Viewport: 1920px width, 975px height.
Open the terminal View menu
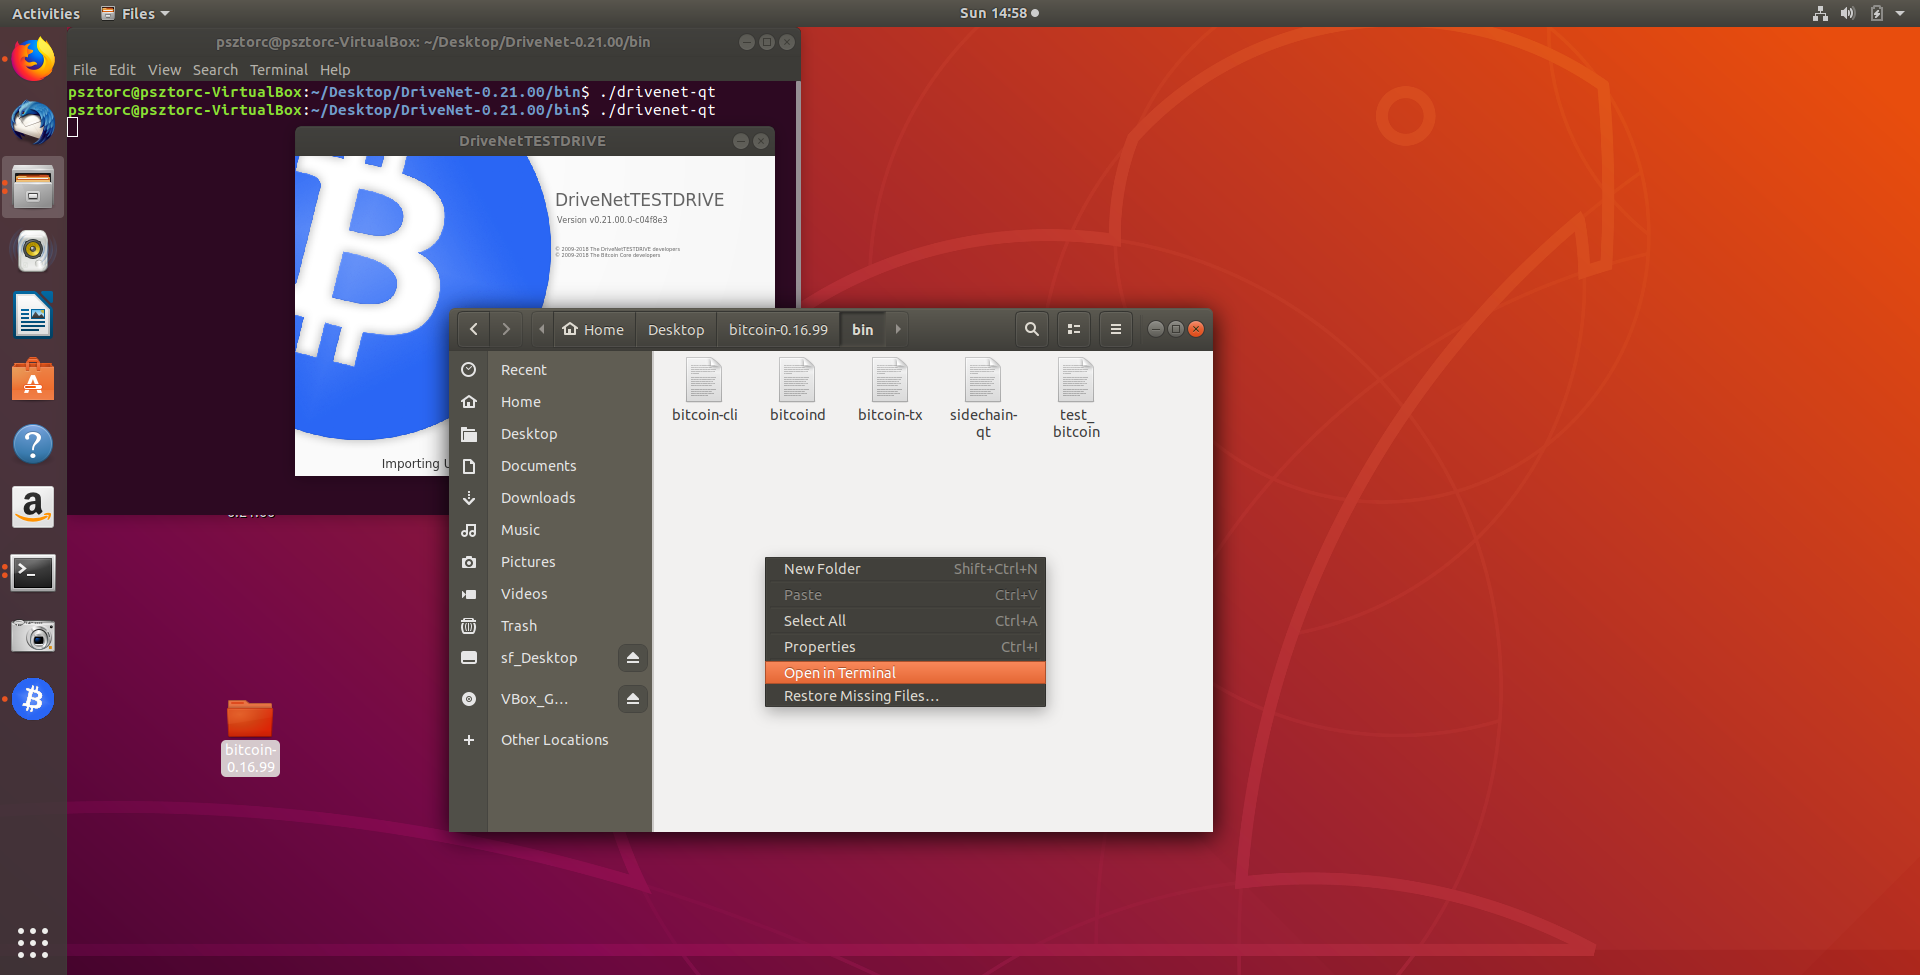(x=164, y=70)
